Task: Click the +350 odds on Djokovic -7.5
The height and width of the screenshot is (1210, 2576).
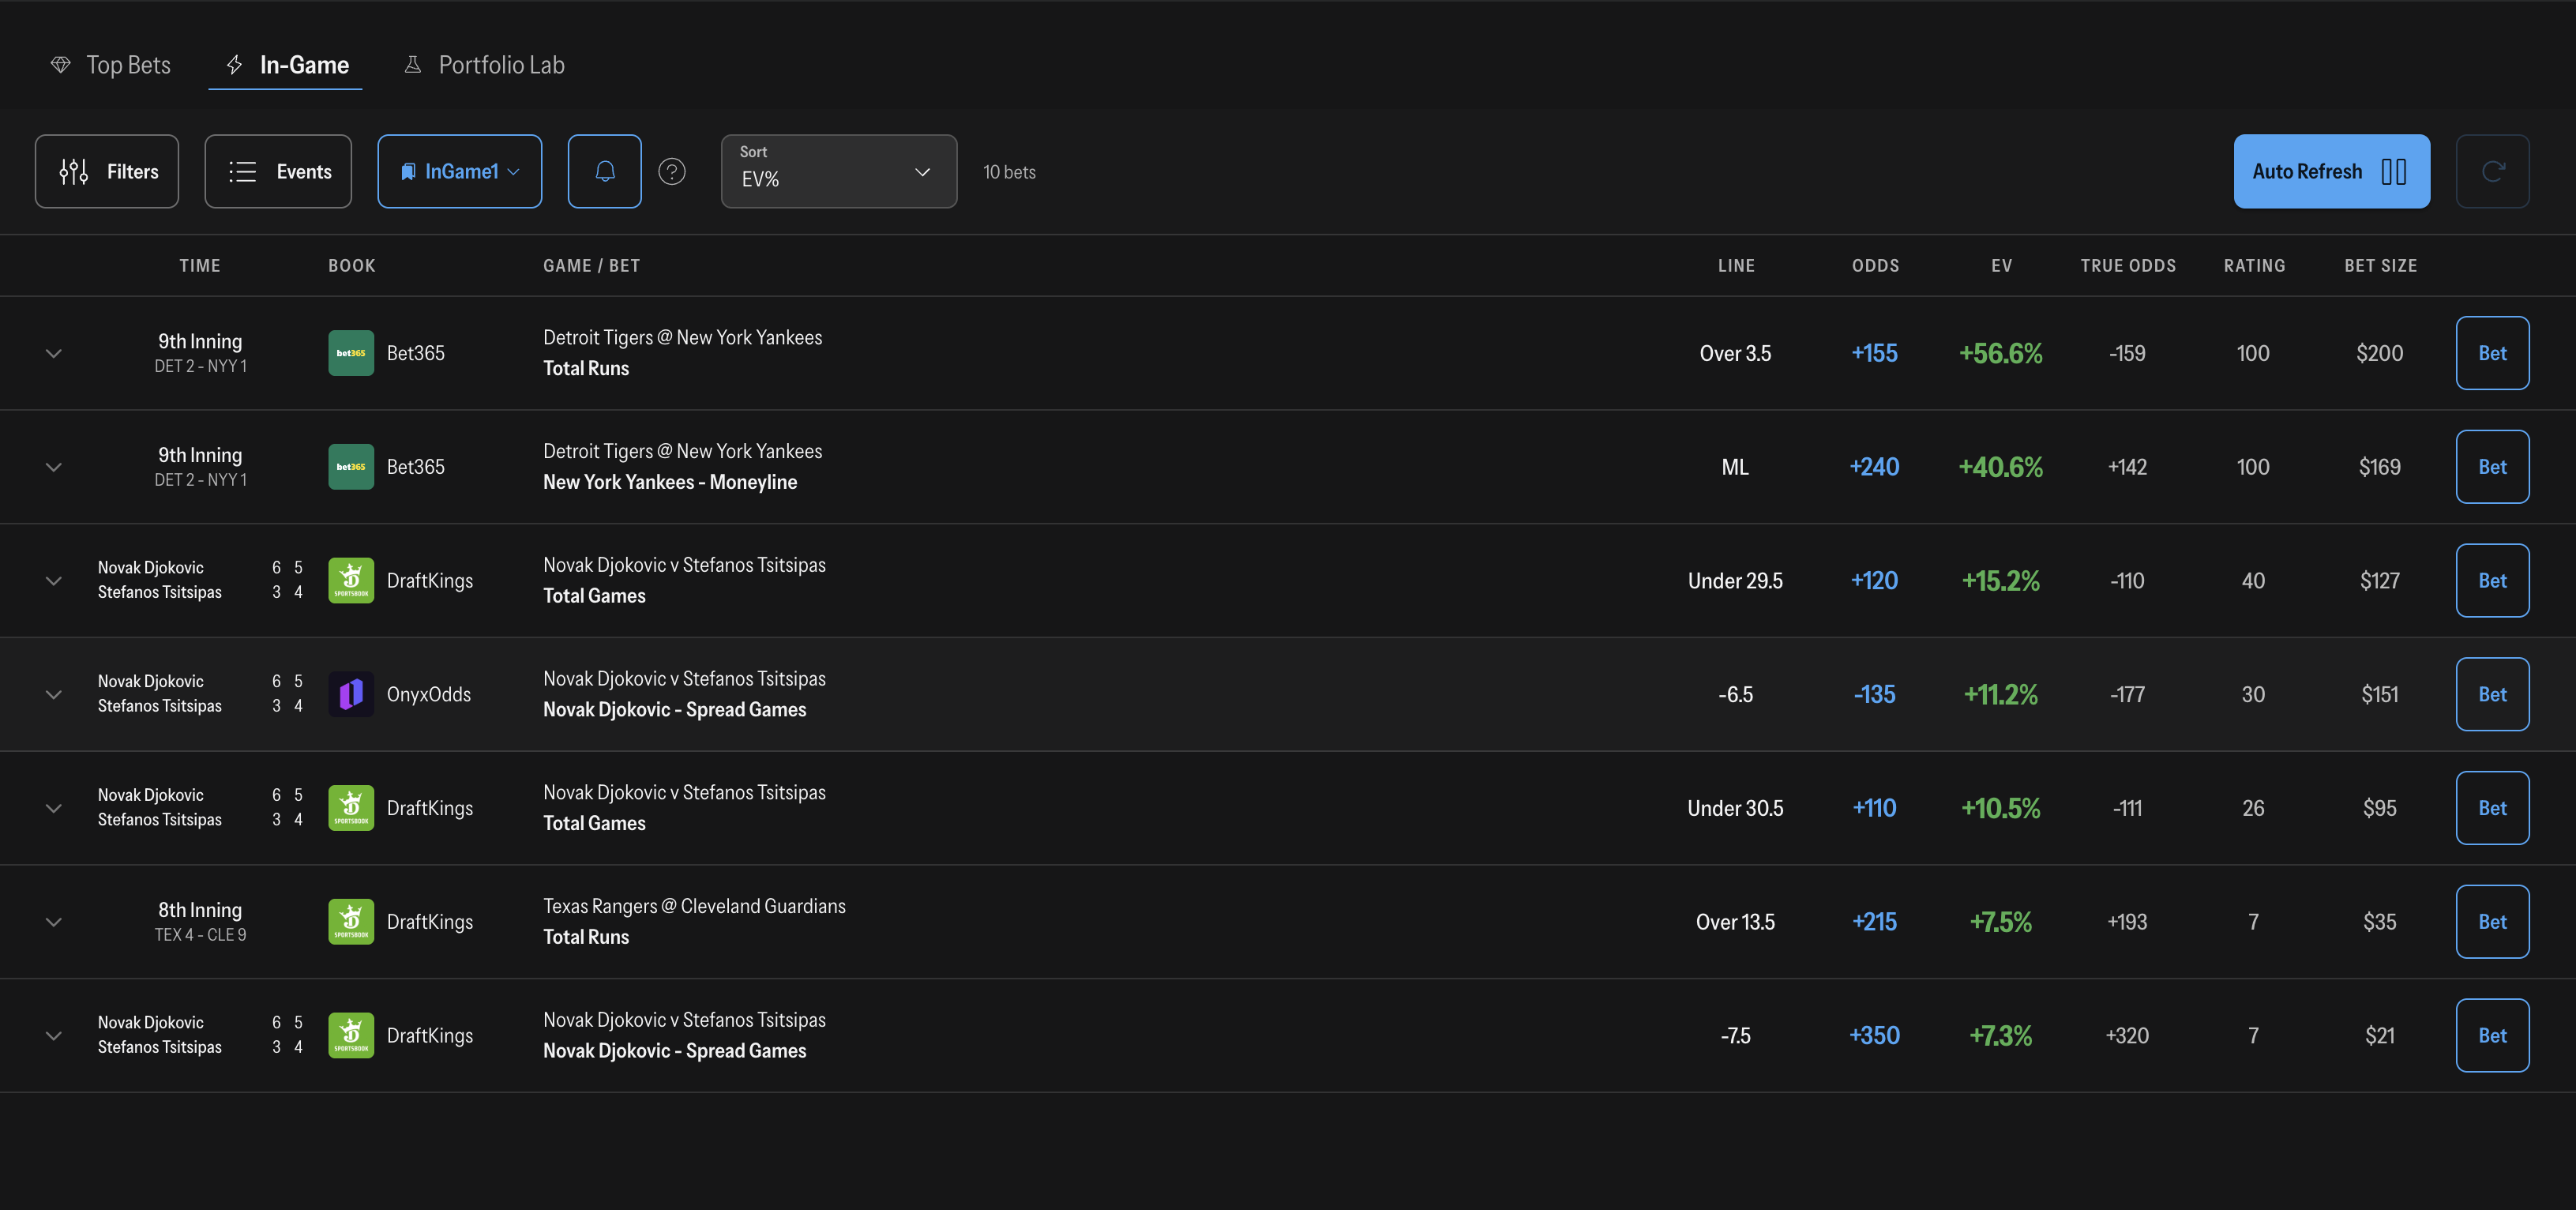Action: (x=1874, y=1035)
